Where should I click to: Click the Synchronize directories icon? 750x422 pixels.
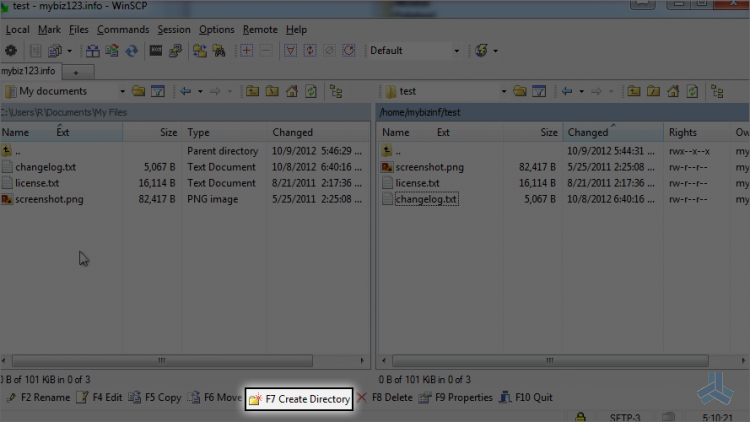[112, 50]
